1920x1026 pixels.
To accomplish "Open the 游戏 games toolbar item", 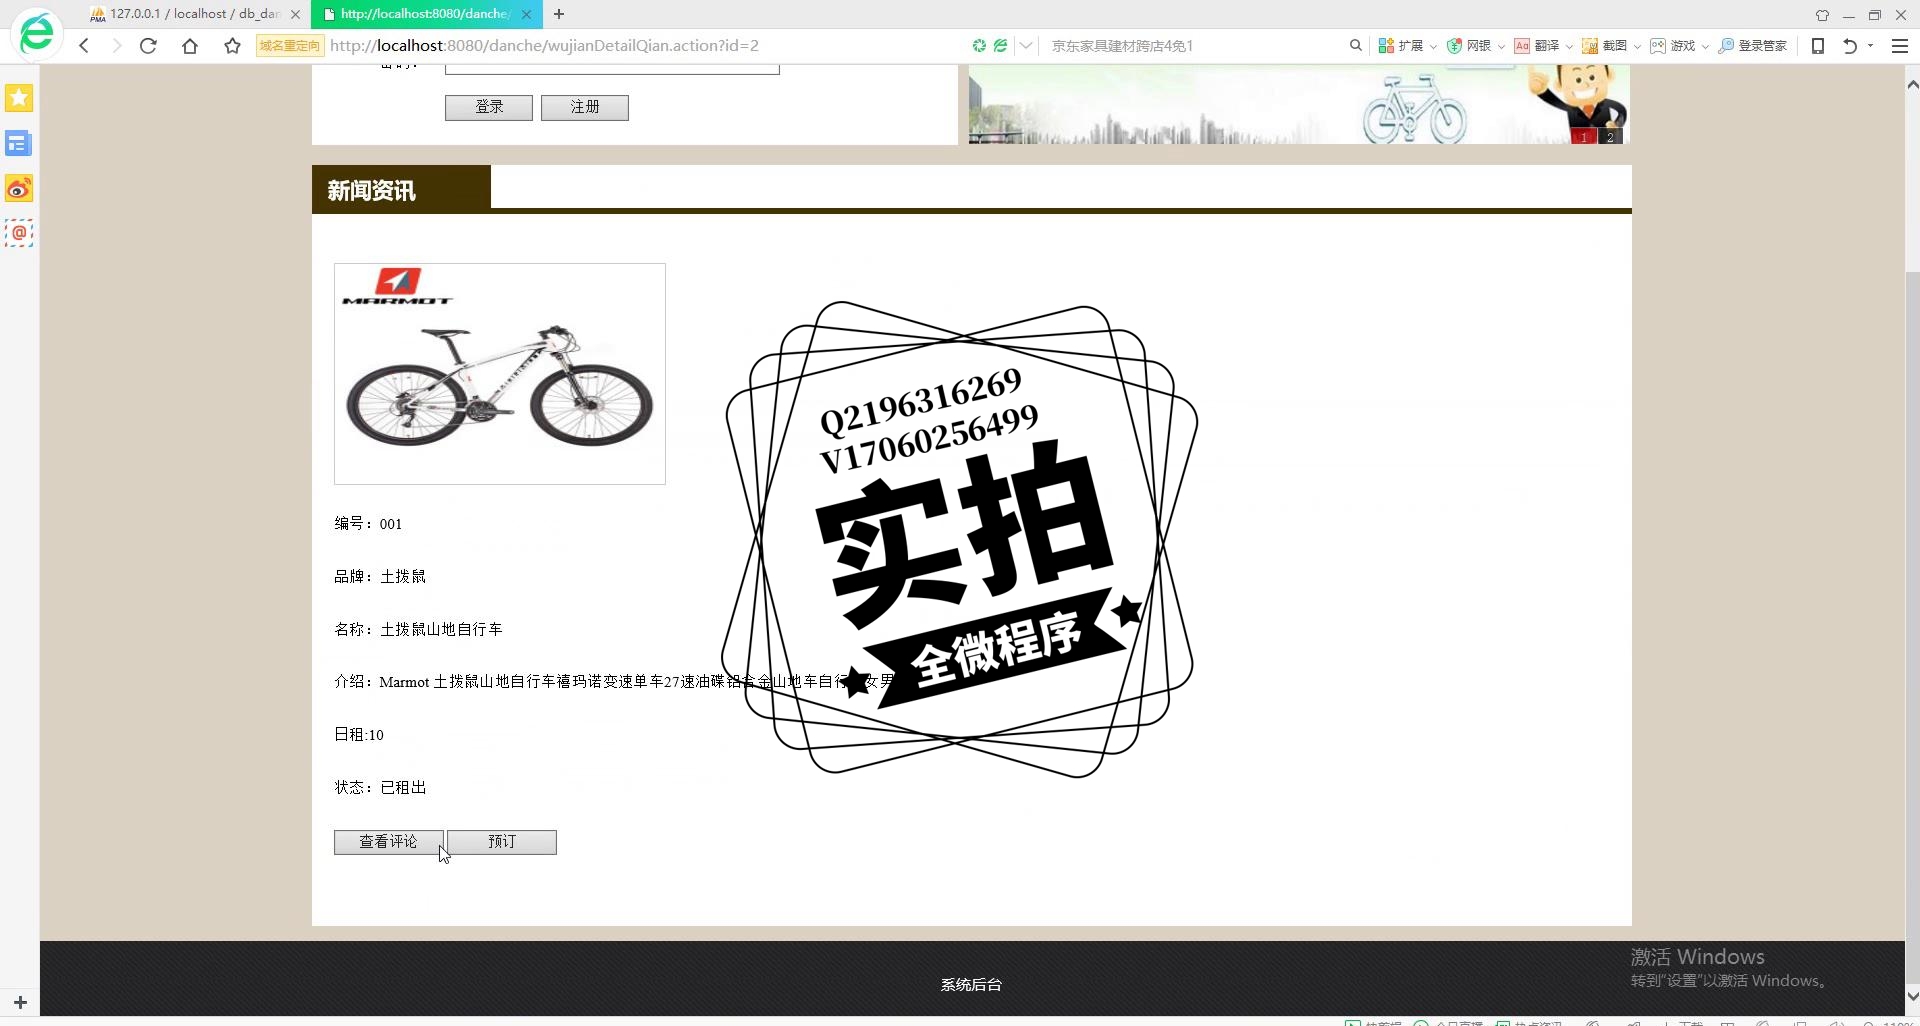I will pos(1673,46).
